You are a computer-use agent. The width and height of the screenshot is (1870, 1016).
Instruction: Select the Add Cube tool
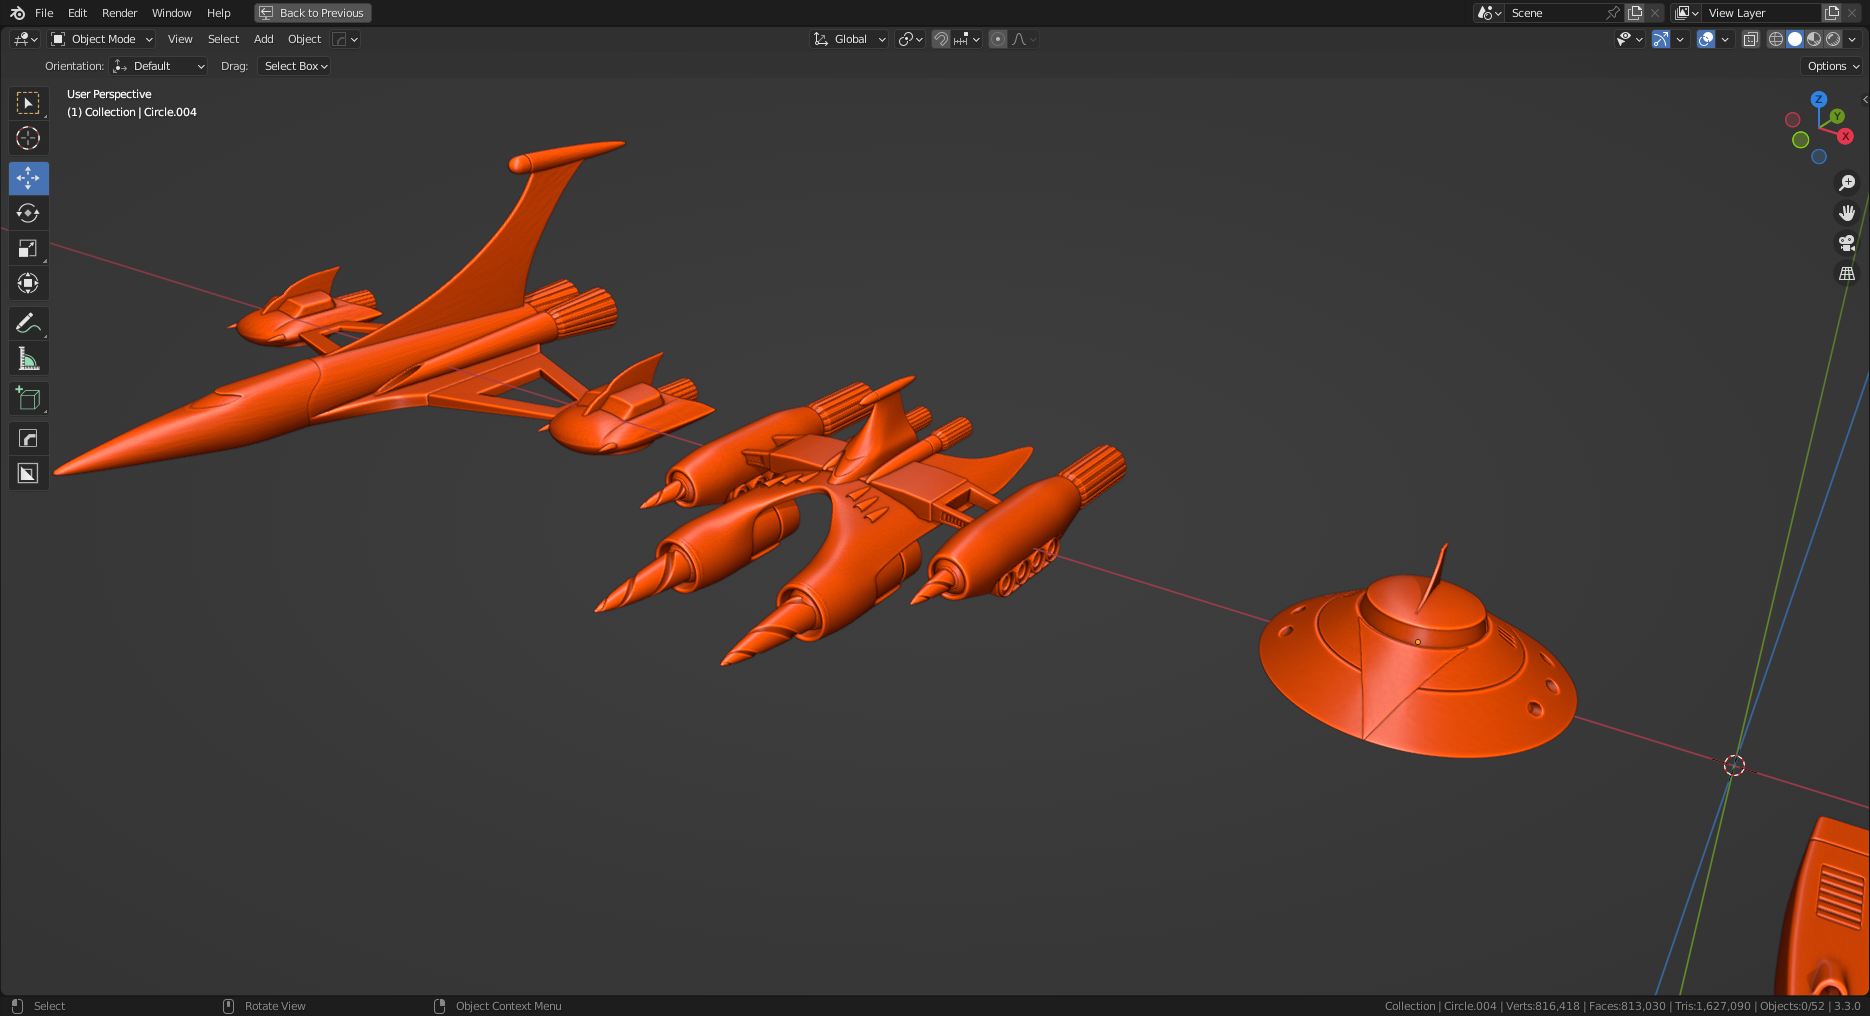coord(28,398)
